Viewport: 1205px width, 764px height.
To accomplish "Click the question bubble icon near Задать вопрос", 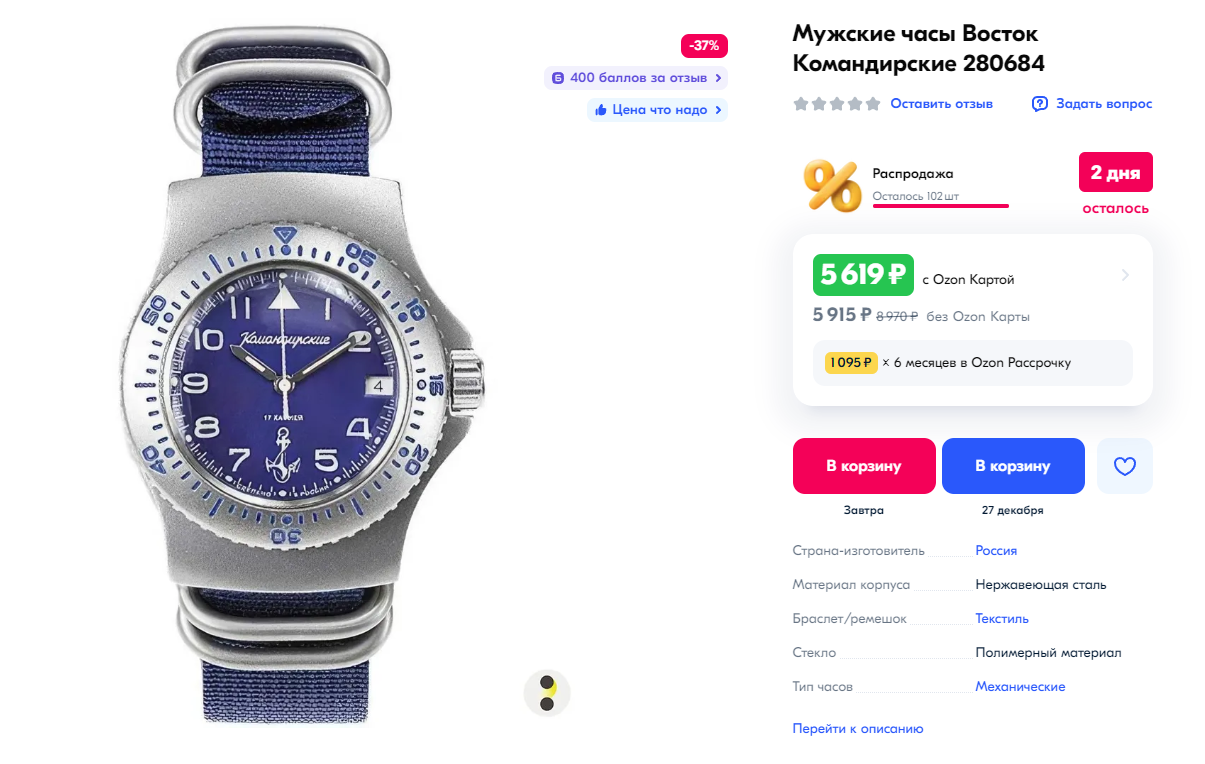I will (x=1040, y=104).
